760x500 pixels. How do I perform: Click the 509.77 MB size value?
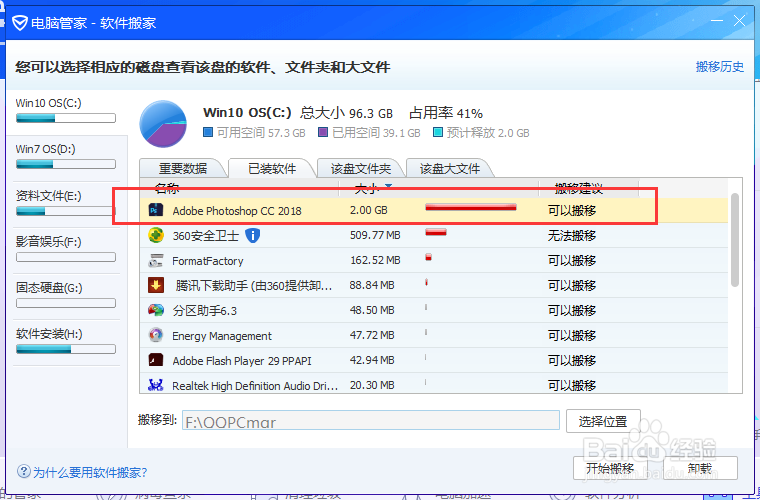(375, 235)
